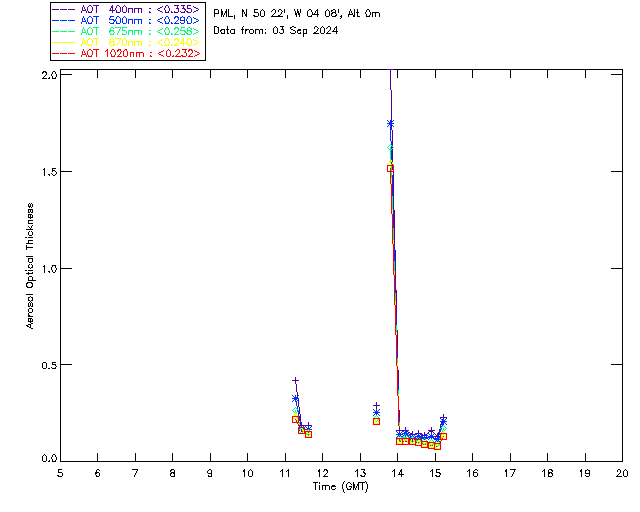Click the 0.0 y-axis tick label
This screenshot has height=512, width=640.
(x=49, y=459)
